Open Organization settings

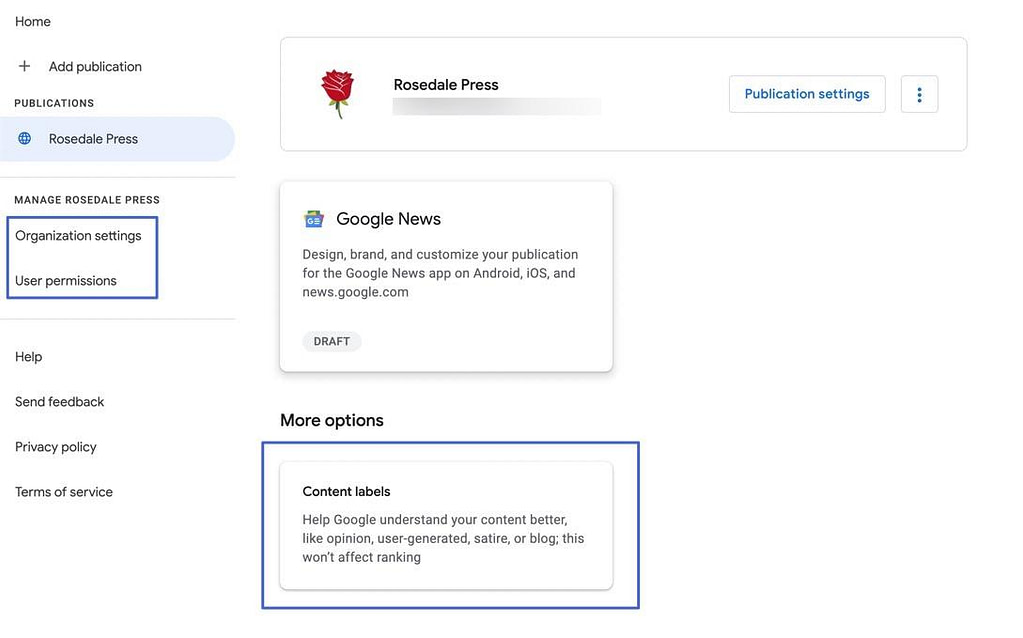tap(80, 235)
